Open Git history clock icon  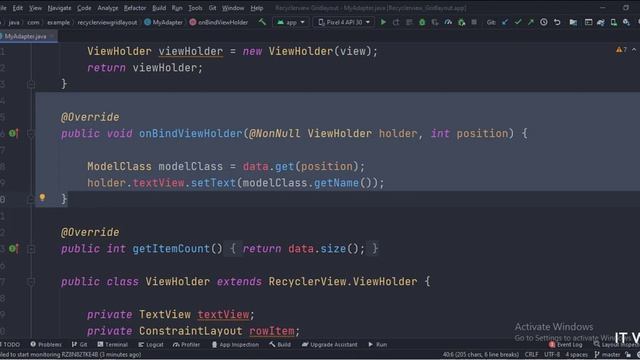(544, 22)
